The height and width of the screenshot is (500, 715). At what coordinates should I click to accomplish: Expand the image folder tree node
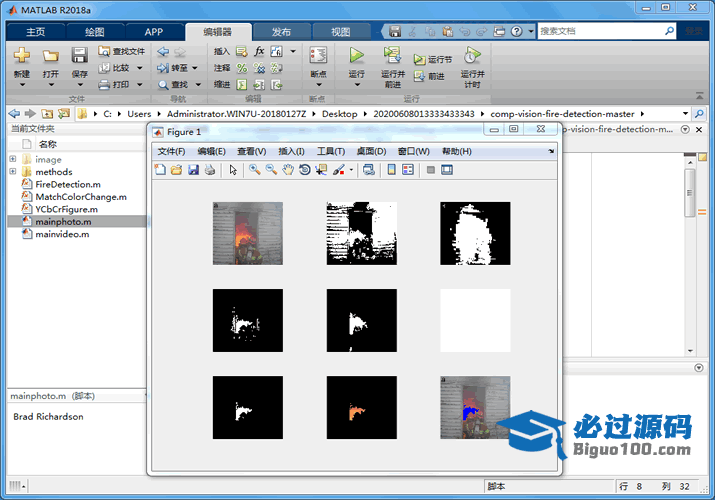tap(12, 159)
